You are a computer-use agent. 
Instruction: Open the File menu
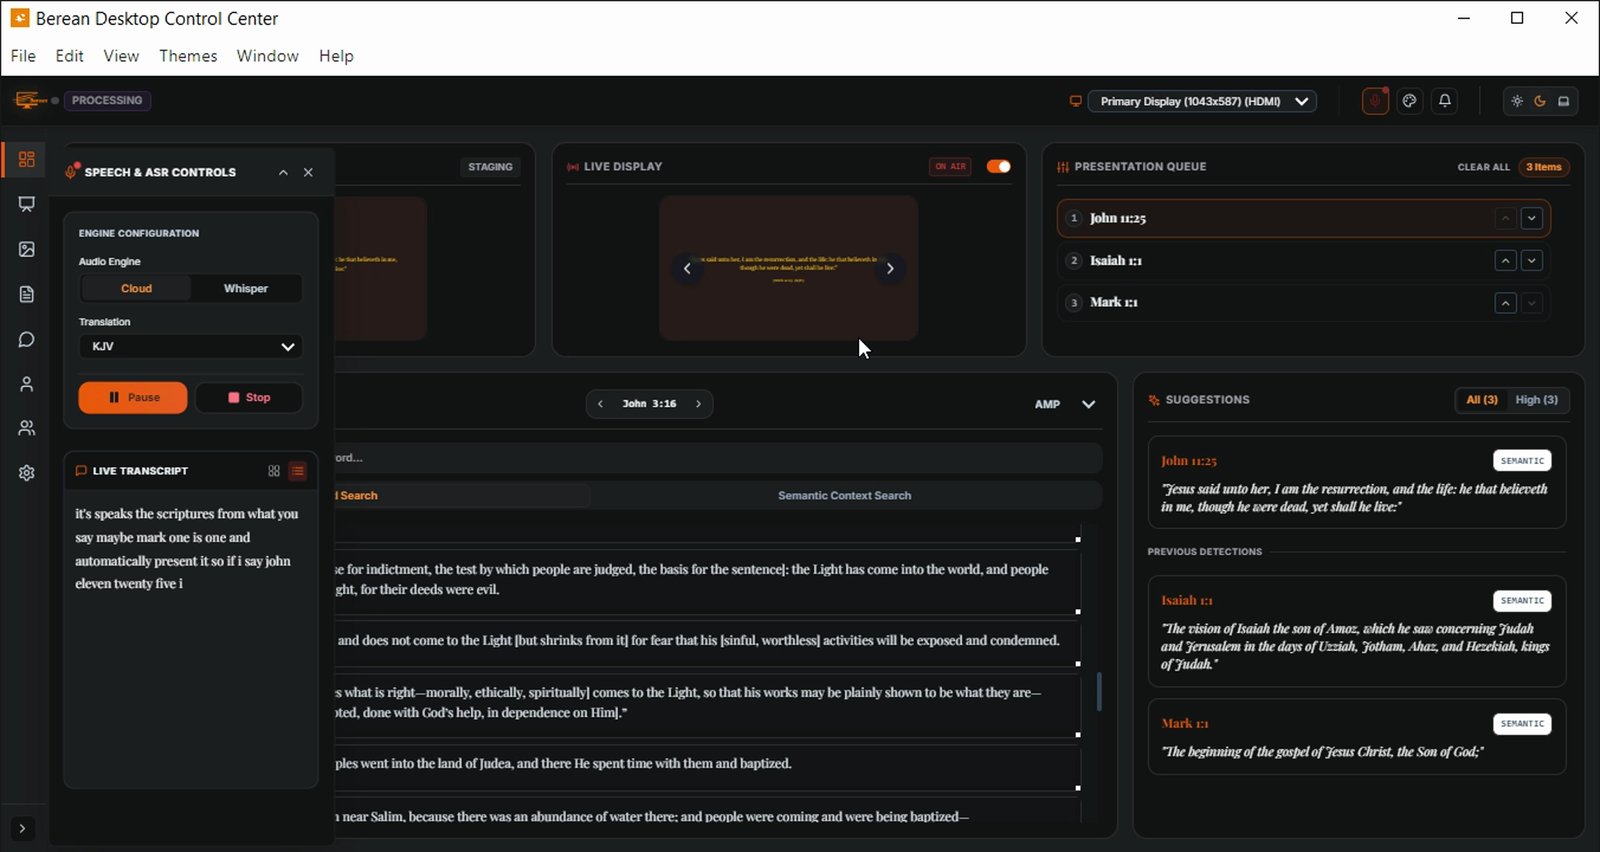point(23,56)
